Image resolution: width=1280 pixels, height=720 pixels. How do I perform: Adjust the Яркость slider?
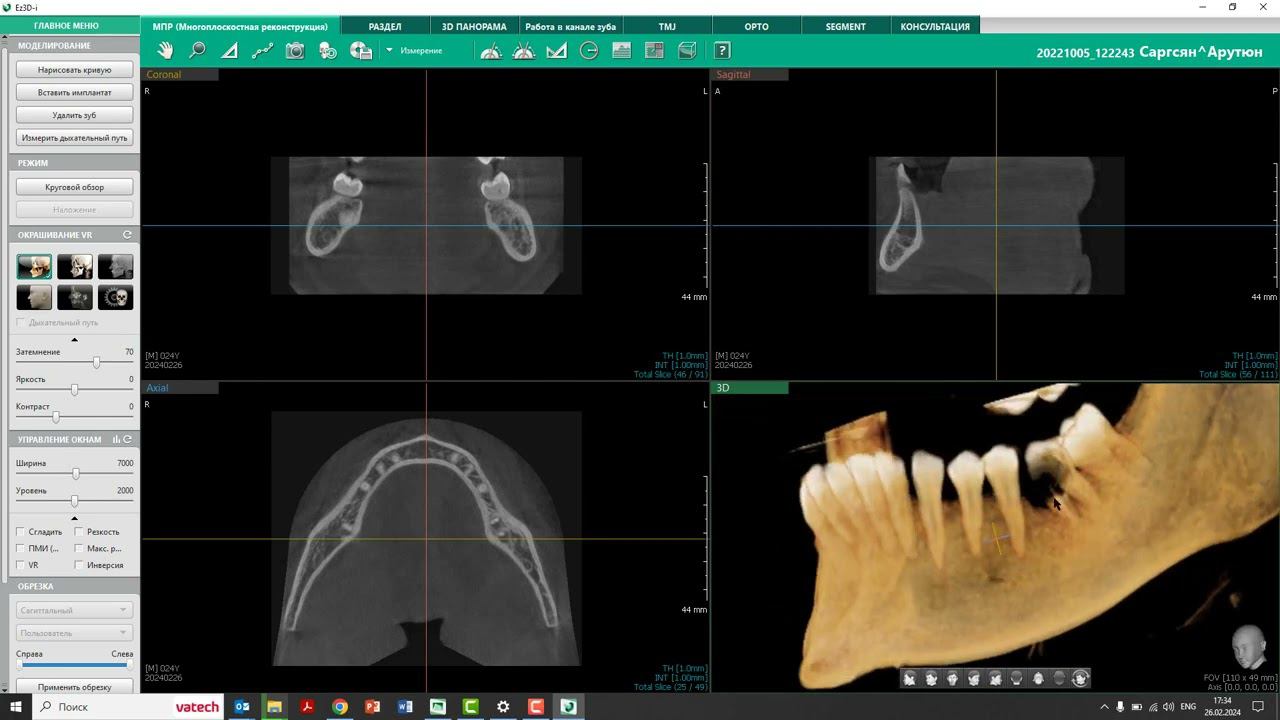pyautogui.click(x=74, y=390)
